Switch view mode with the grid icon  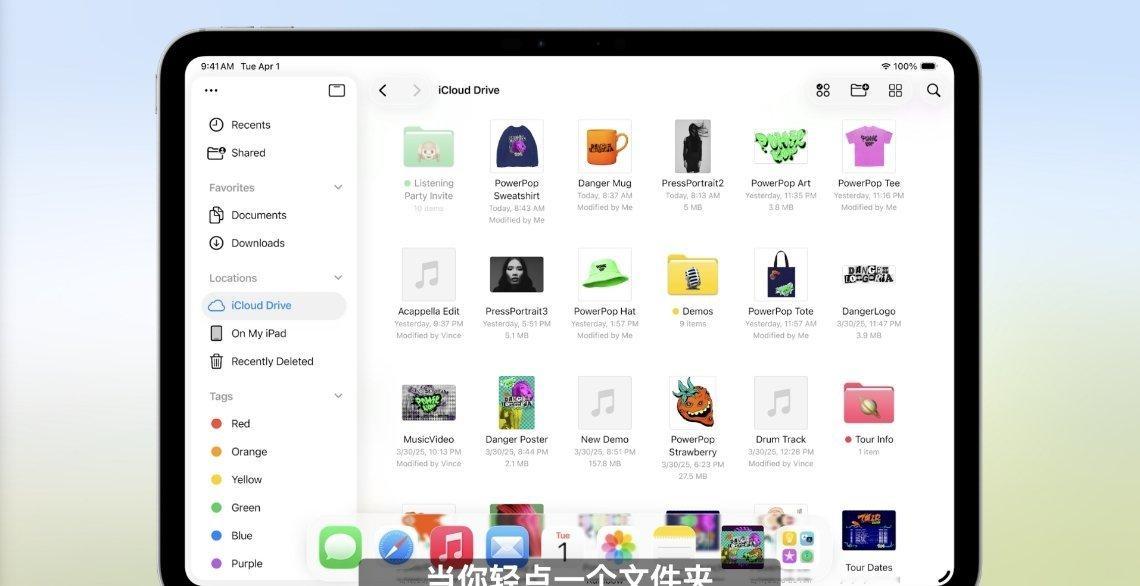(896, 90)
